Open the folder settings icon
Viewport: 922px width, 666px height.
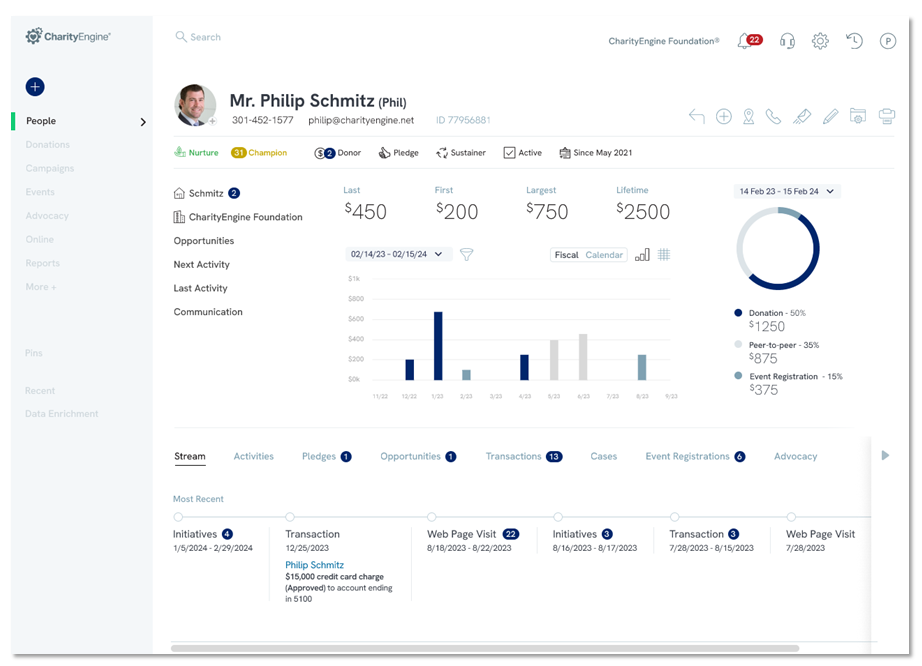(858, 116)
